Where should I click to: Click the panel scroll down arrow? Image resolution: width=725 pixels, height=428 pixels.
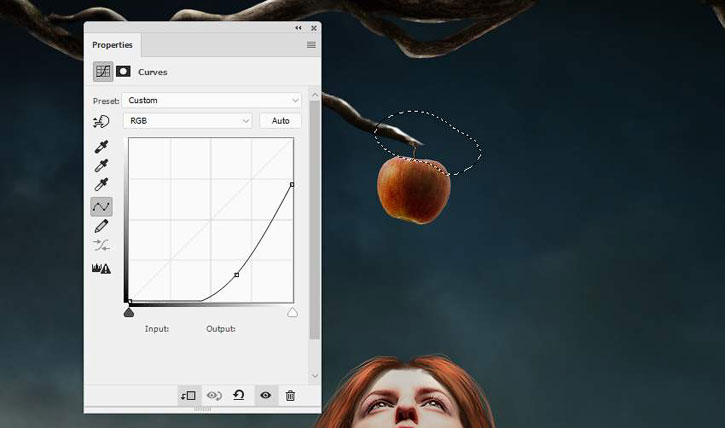pyautogui.click(x=315, y=376)
